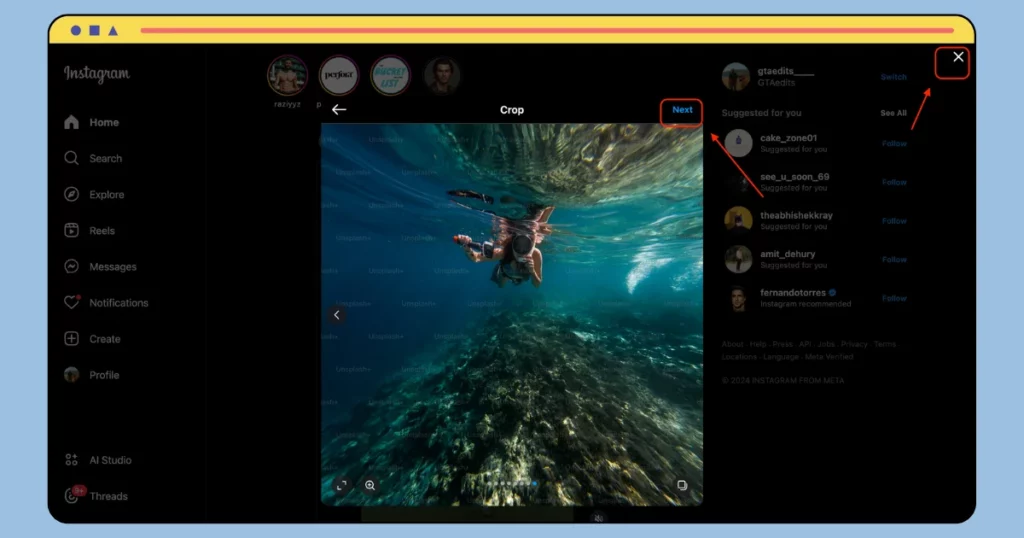Viewport: 1024px width, 538px height.
Task: Click Create plus icon in sidebar
Action: (72, 338)
